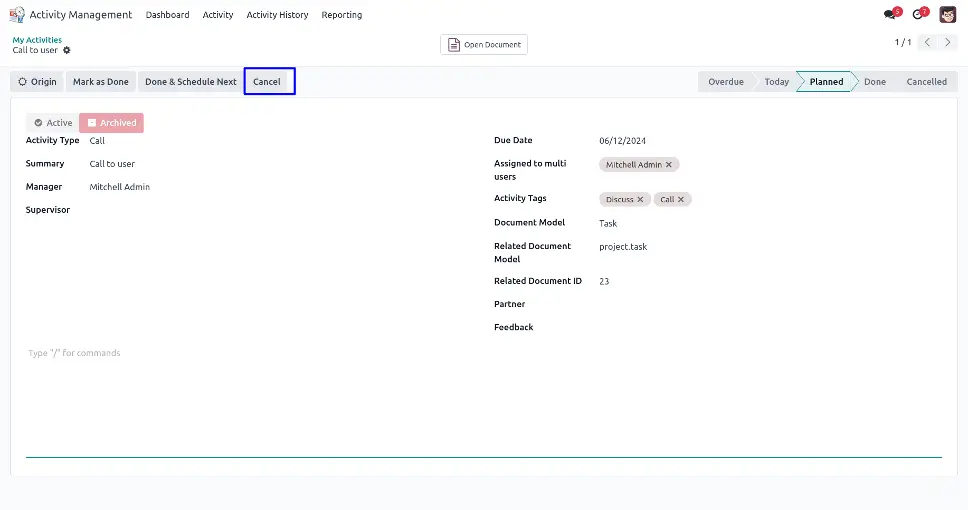Follow the My Activities breadcrumb link

[x=37, y=40]
